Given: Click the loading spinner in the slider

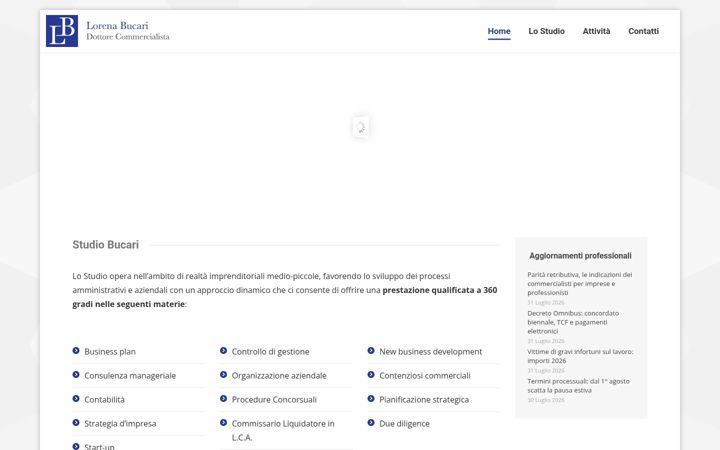Looking at the screenshot, I should pyautogui.click(x=360, y=127).
